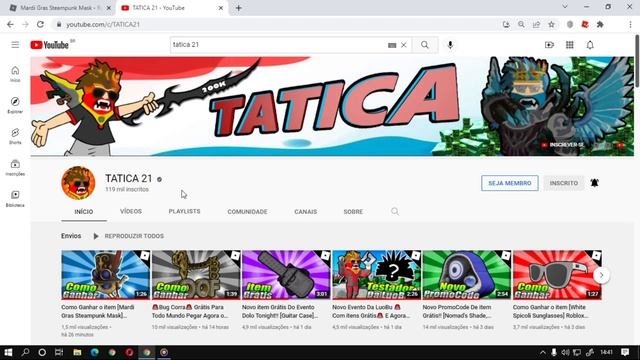
Task: Click the browser address bar
Action: click(x=278, y=24)
